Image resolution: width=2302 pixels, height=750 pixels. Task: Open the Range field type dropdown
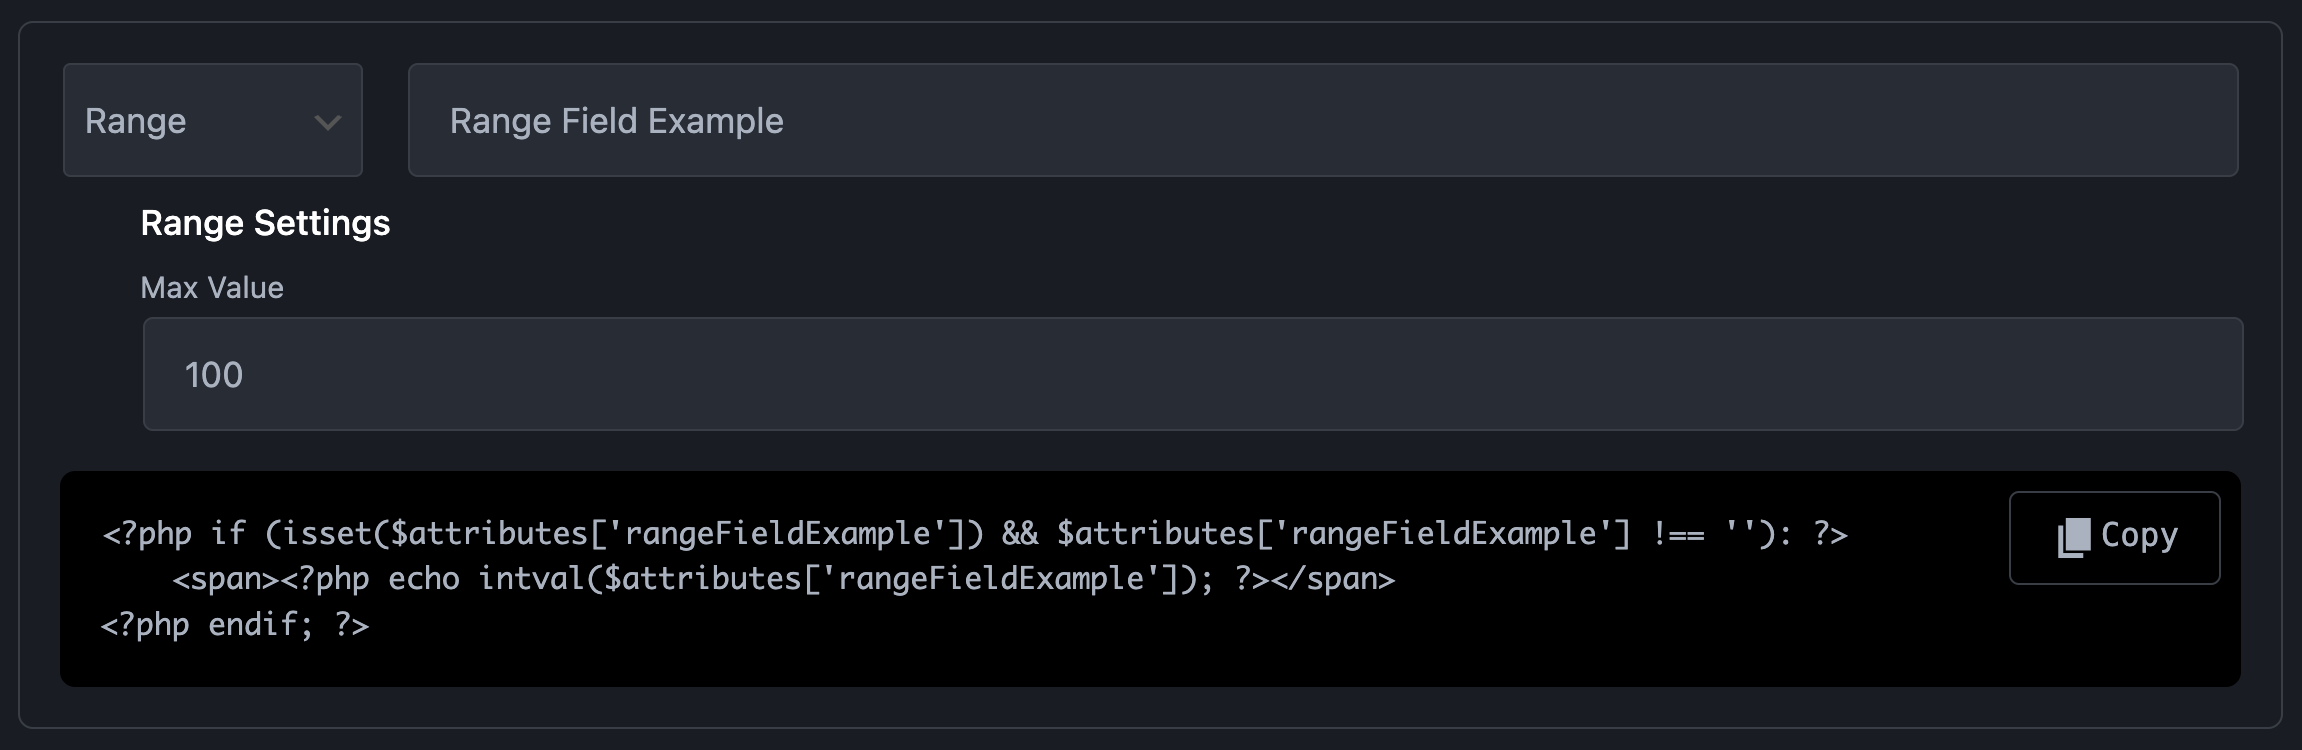coord(212,121)
